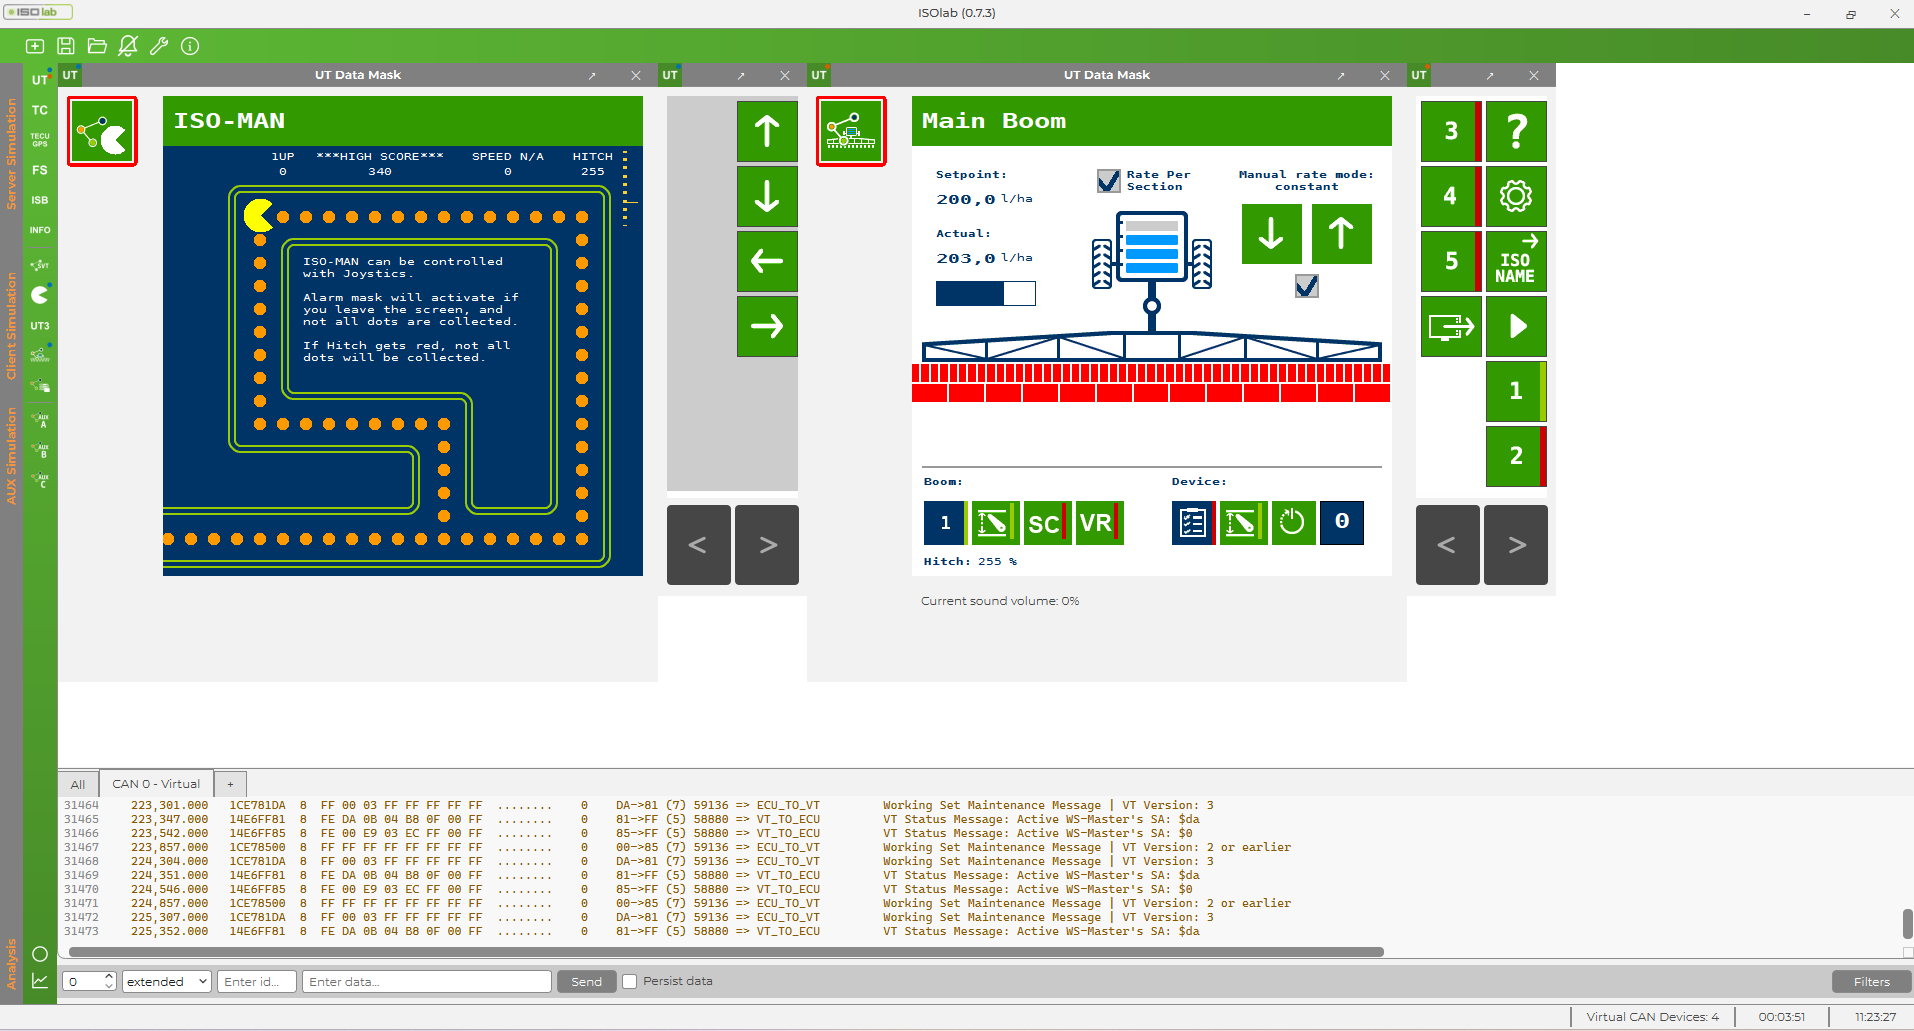Click the Send button

586,981
